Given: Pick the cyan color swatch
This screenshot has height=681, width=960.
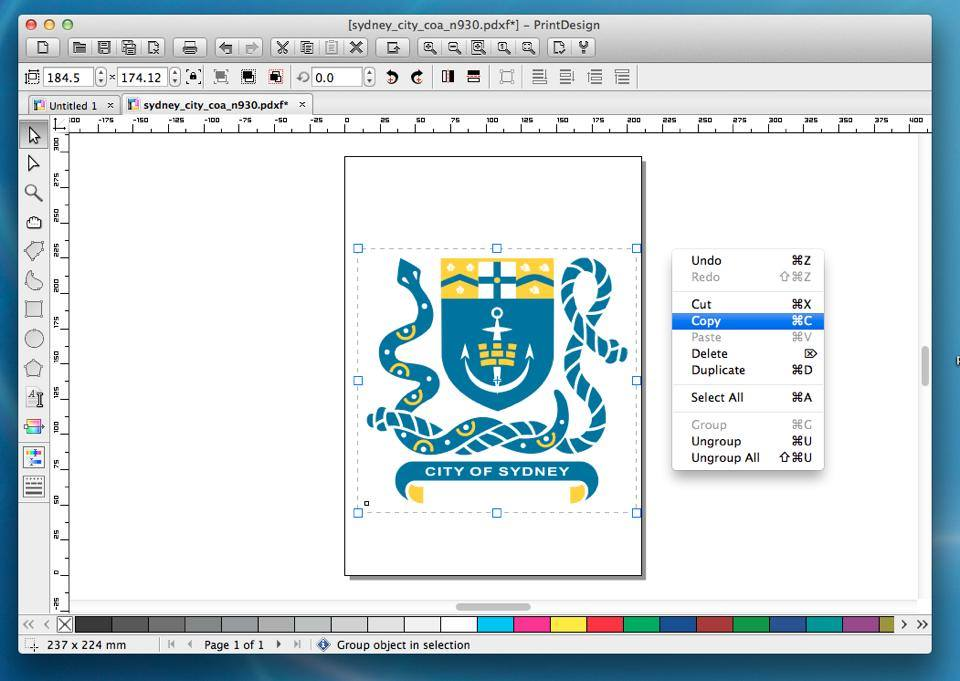Looking at the screenshot, I should click(x=495, y=624).
